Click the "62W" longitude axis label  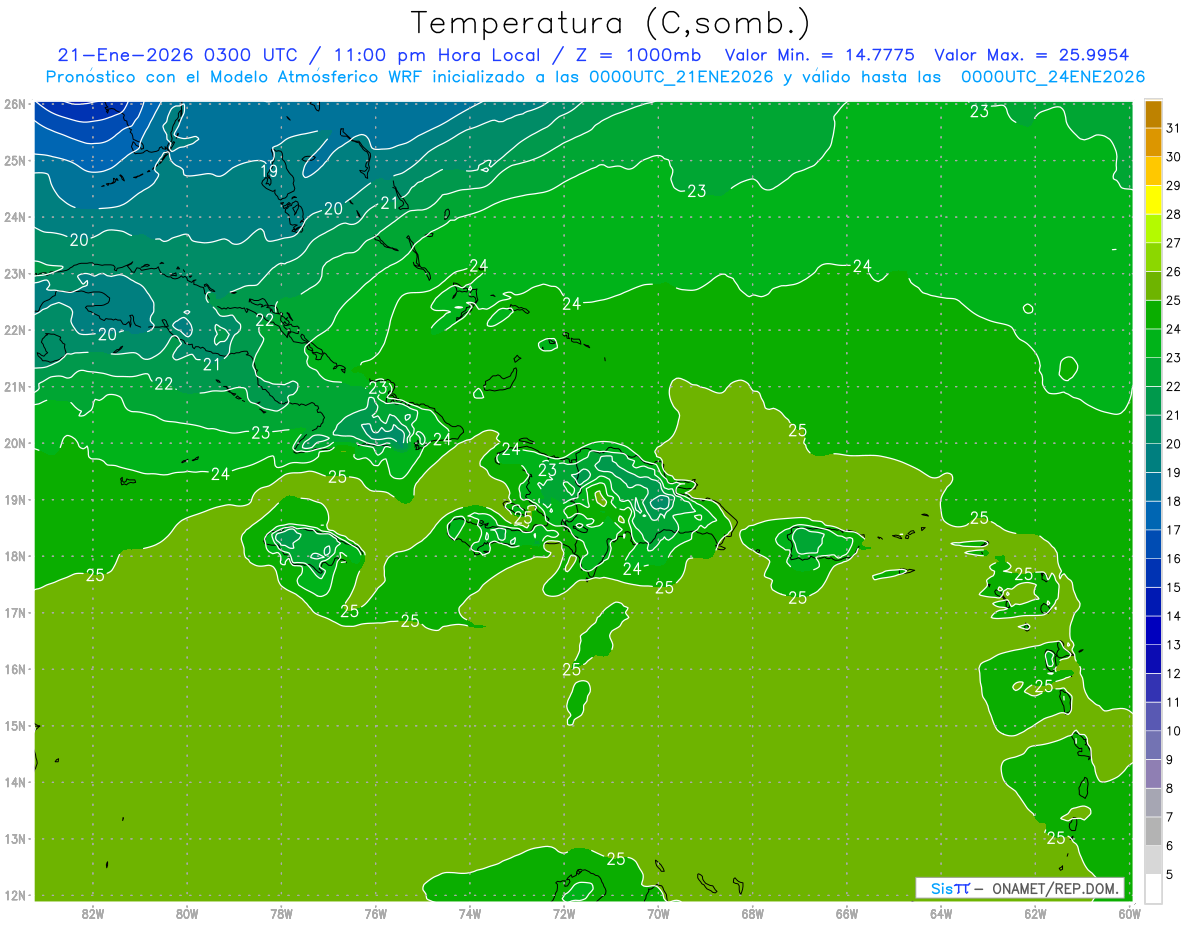tap(1035, 913)
